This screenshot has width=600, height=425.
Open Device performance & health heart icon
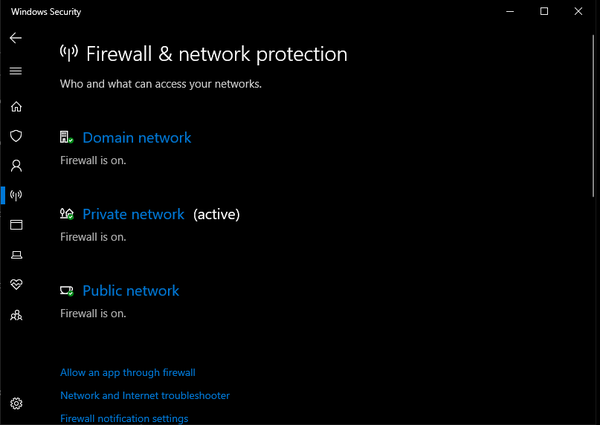[16, 285]
